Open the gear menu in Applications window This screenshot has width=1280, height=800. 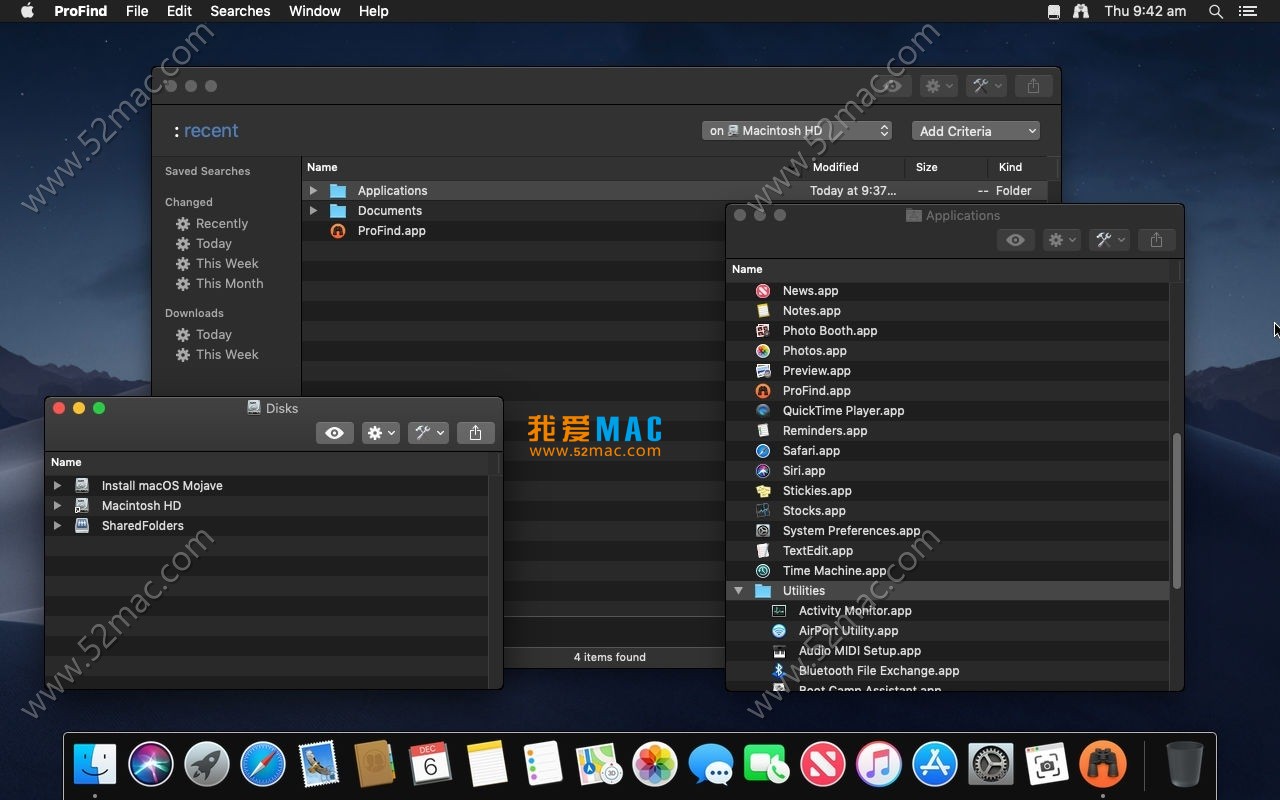pyautogui.click(x=1061, y=239)
